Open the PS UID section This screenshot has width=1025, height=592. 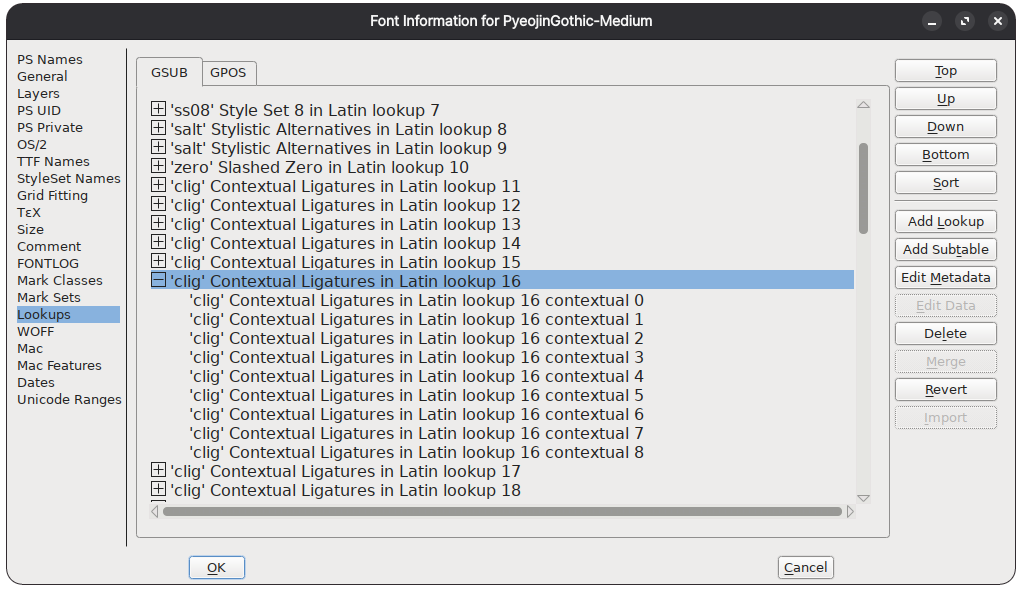pos(39,110)
